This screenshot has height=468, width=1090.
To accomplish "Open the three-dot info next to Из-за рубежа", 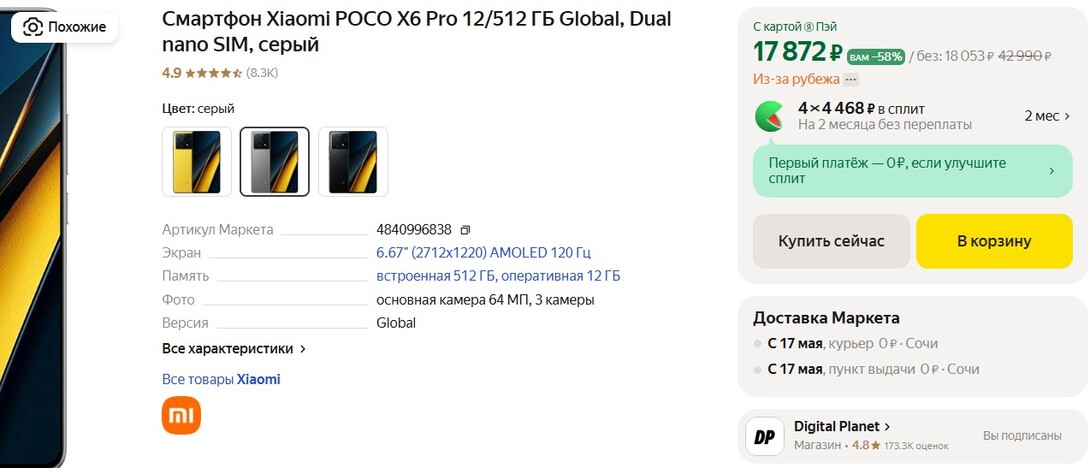I will [x=851, y=79].
